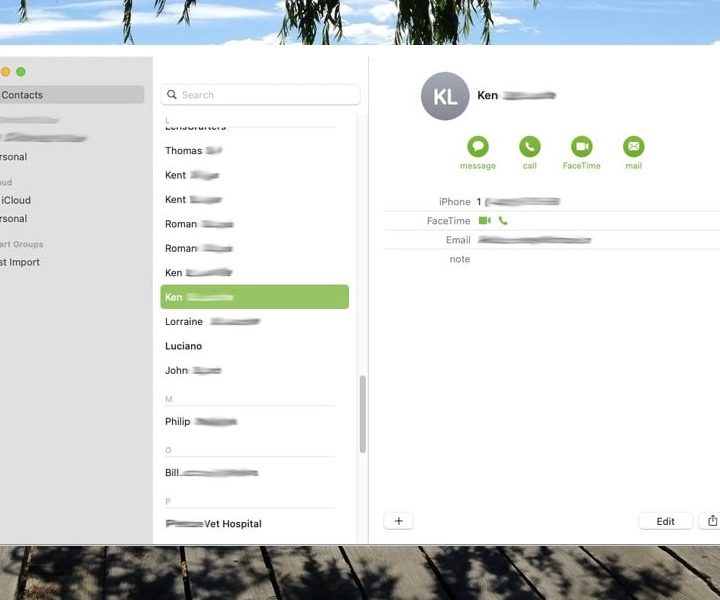
Task: Select Last Import smart group
Action: coord(20,262)
